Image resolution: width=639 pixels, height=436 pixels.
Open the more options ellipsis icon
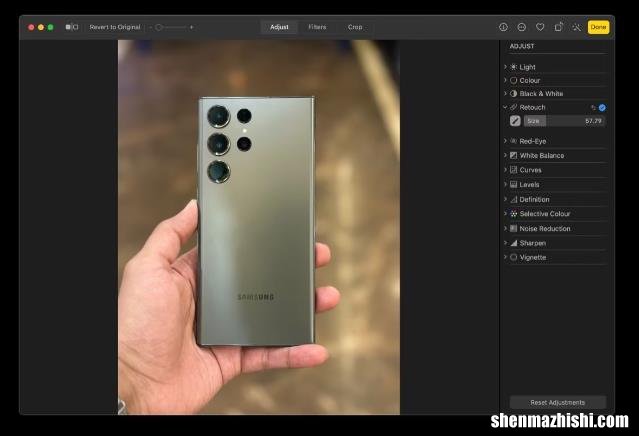(522, 27)
